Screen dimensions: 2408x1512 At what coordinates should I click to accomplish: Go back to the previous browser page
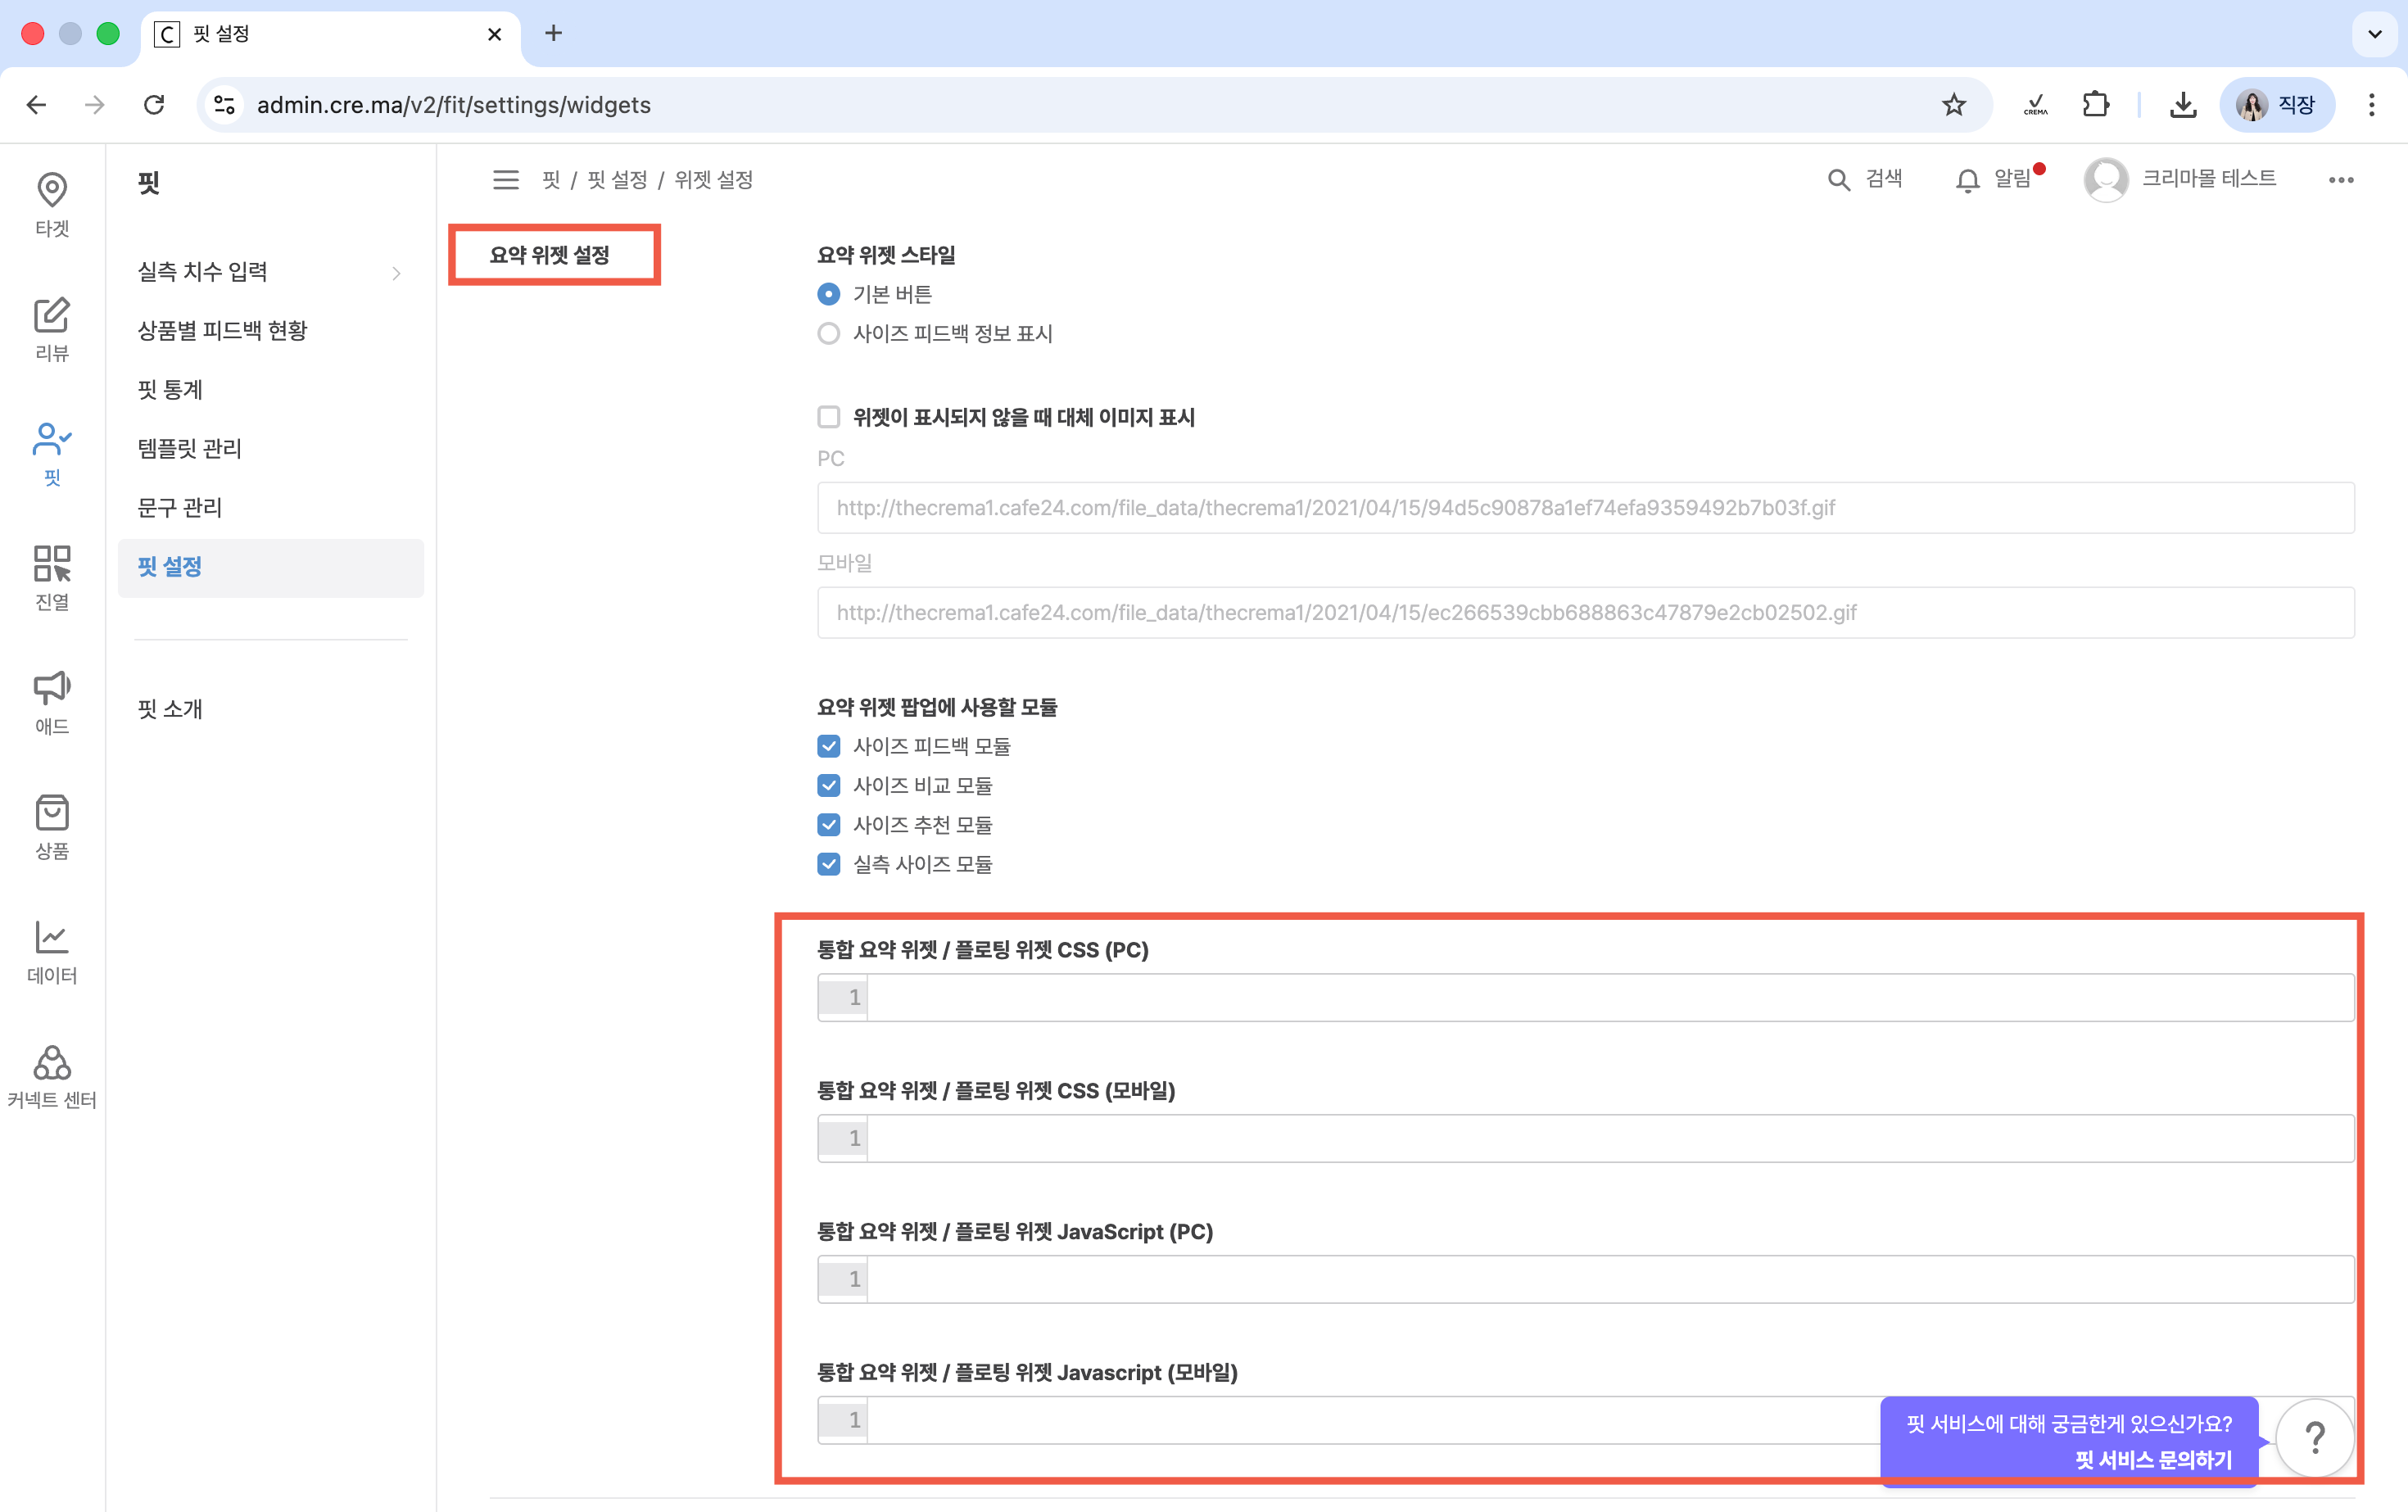point(37,105)
